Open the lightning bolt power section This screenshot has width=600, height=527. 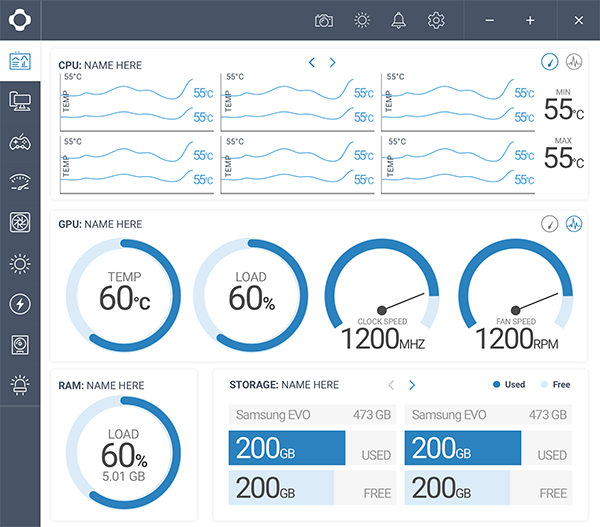click(x=20, y=304)
